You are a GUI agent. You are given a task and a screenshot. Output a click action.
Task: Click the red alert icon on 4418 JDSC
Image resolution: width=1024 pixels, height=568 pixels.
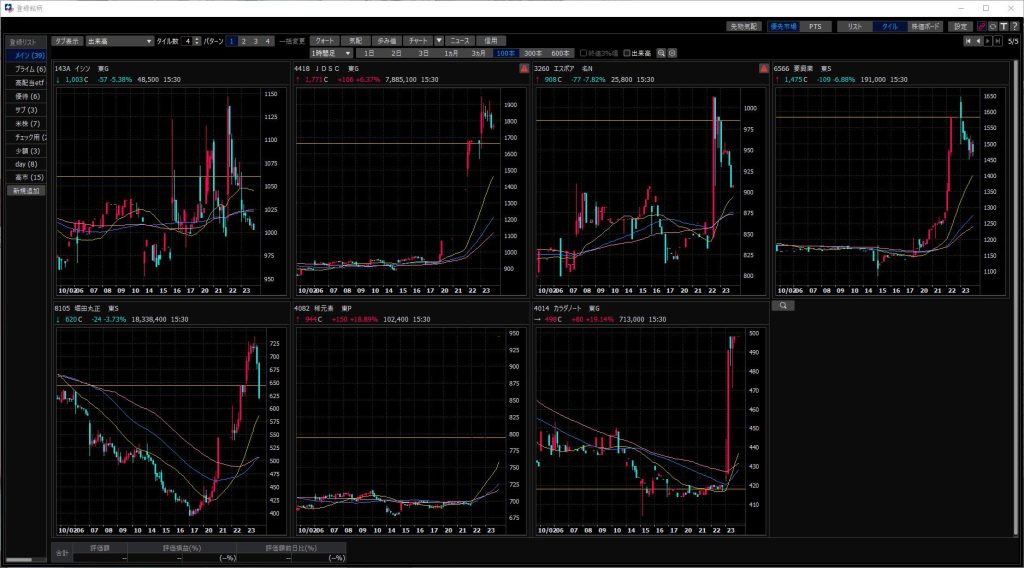523,68
